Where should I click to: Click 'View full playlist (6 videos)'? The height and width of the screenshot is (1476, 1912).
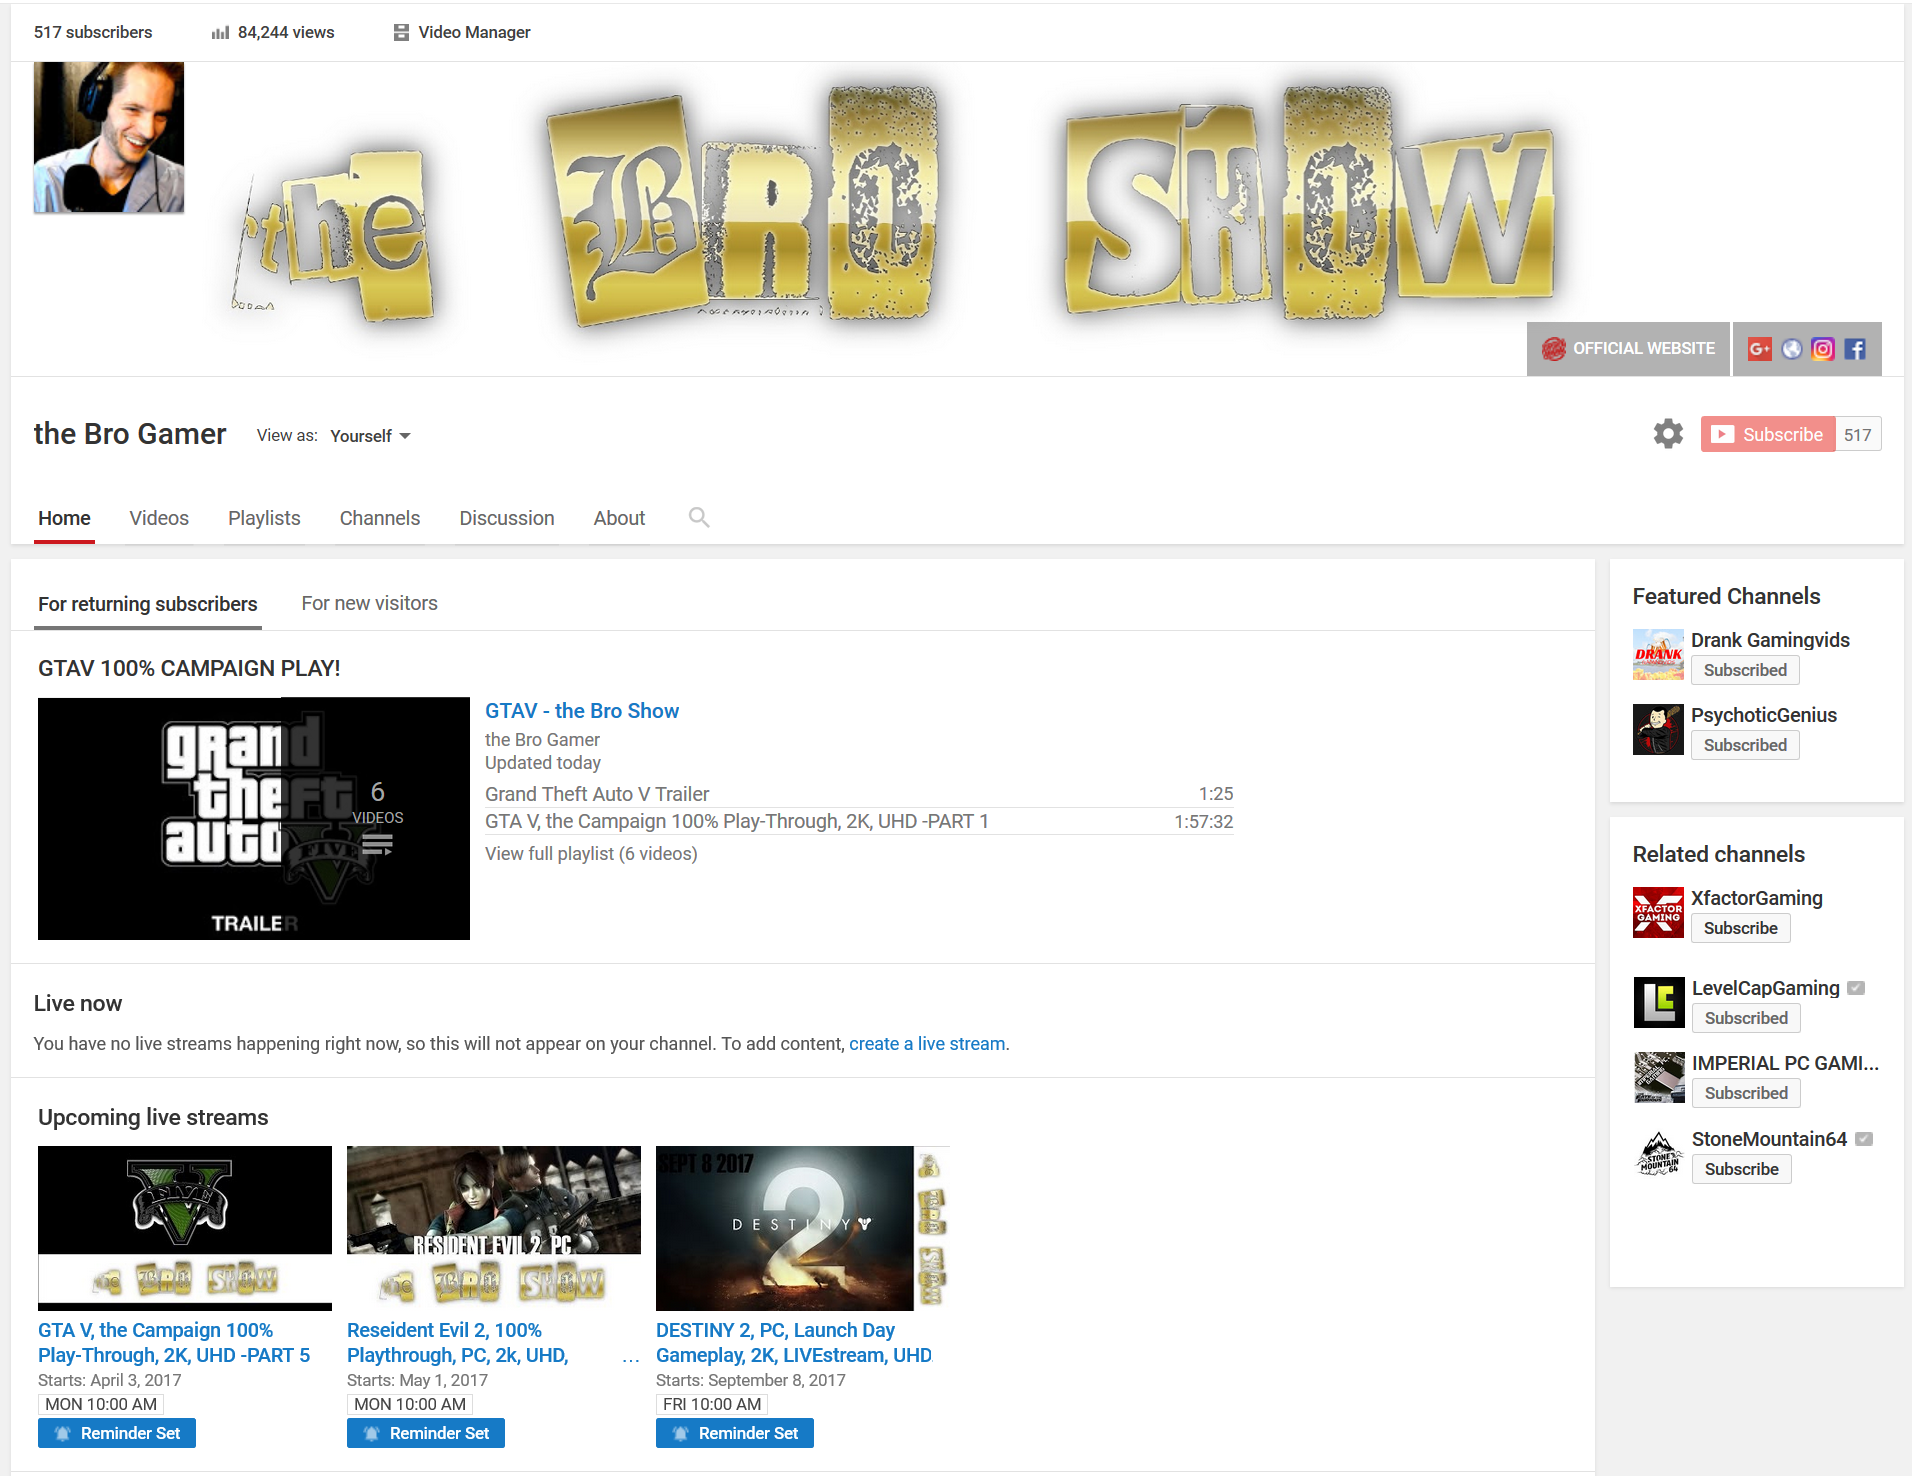[591, 854]
